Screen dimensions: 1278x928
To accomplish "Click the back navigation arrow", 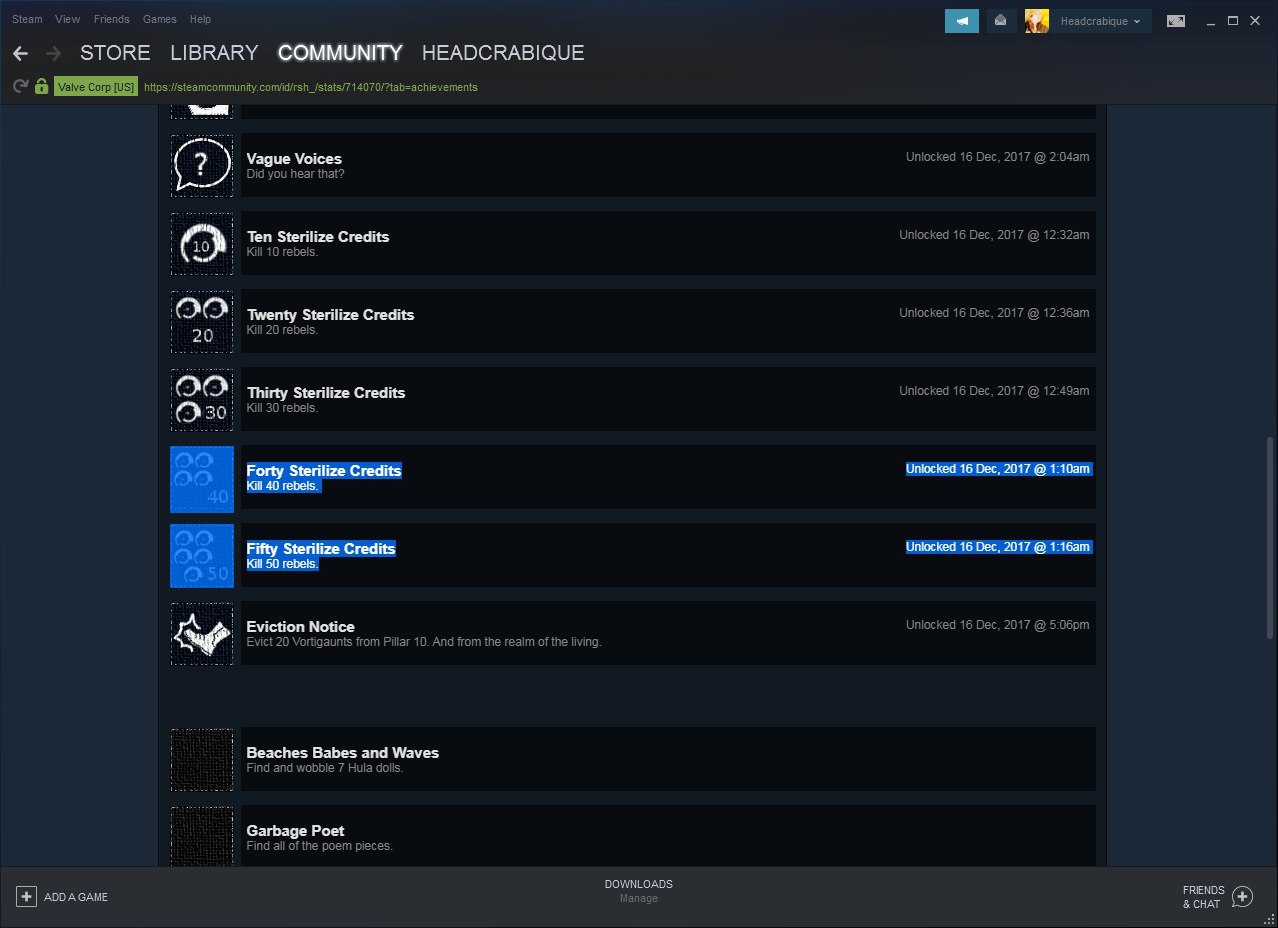I will (20, 53).
